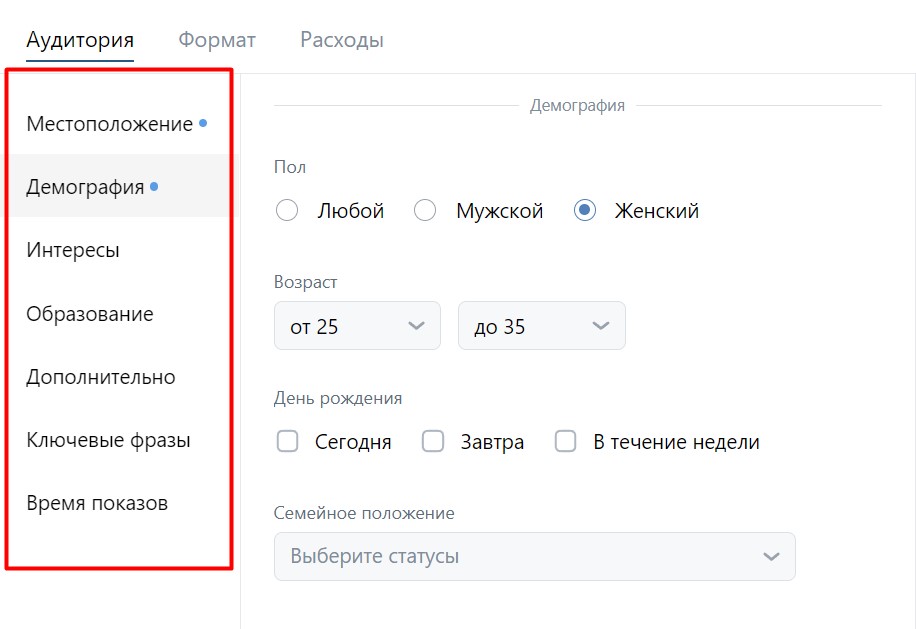Image resolution: width=916 pixels, height=629 pixels.
Task: Select the Аудитория tab
Action: point(80,40)
